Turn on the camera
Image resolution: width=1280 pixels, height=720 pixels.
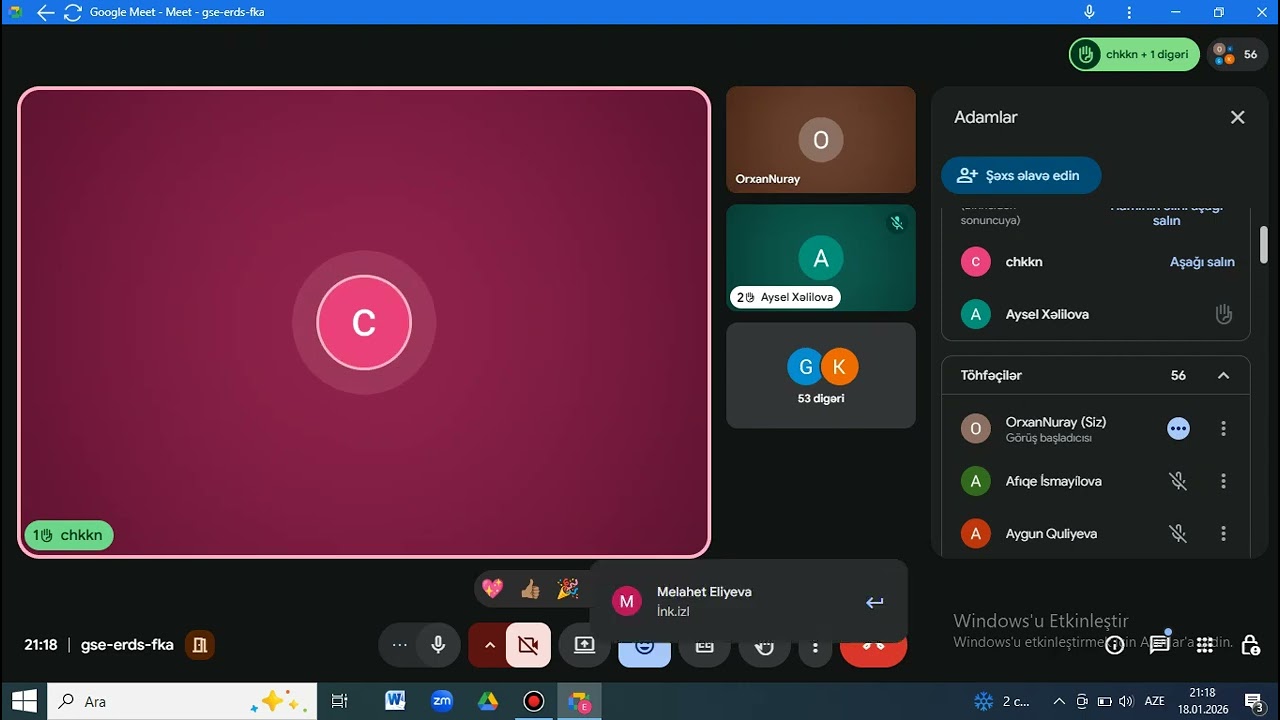(x=528, y=645)
